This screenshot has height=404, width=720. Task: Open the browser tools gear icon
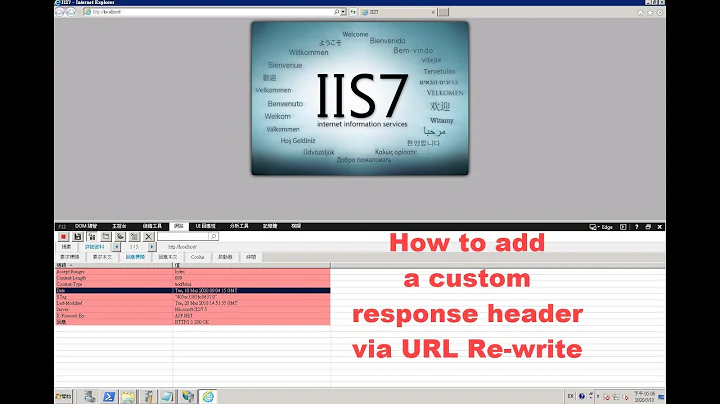[659, 12]
